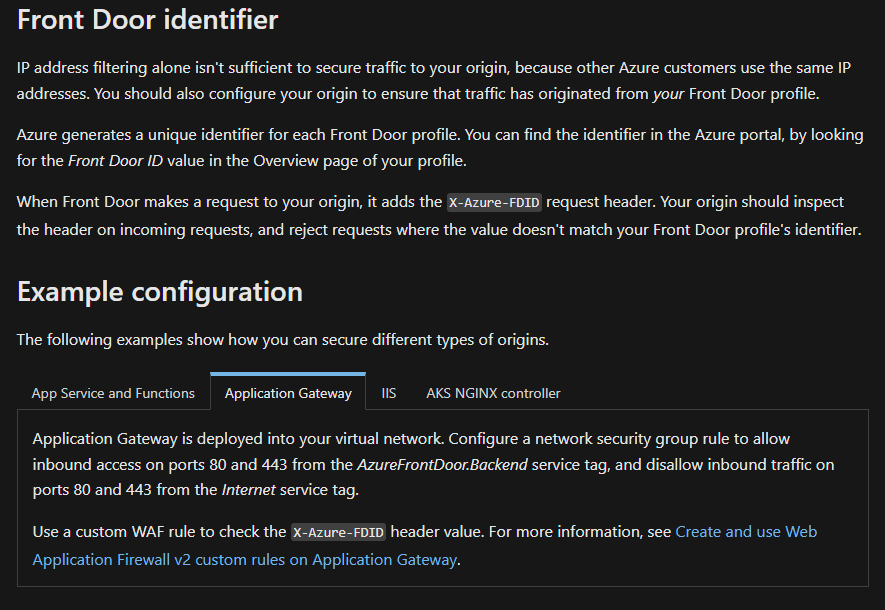Viewport: 885px width, 610px height.
Task: Click the paragraph starting Azure generates a unique identifier
Action: 440,148
